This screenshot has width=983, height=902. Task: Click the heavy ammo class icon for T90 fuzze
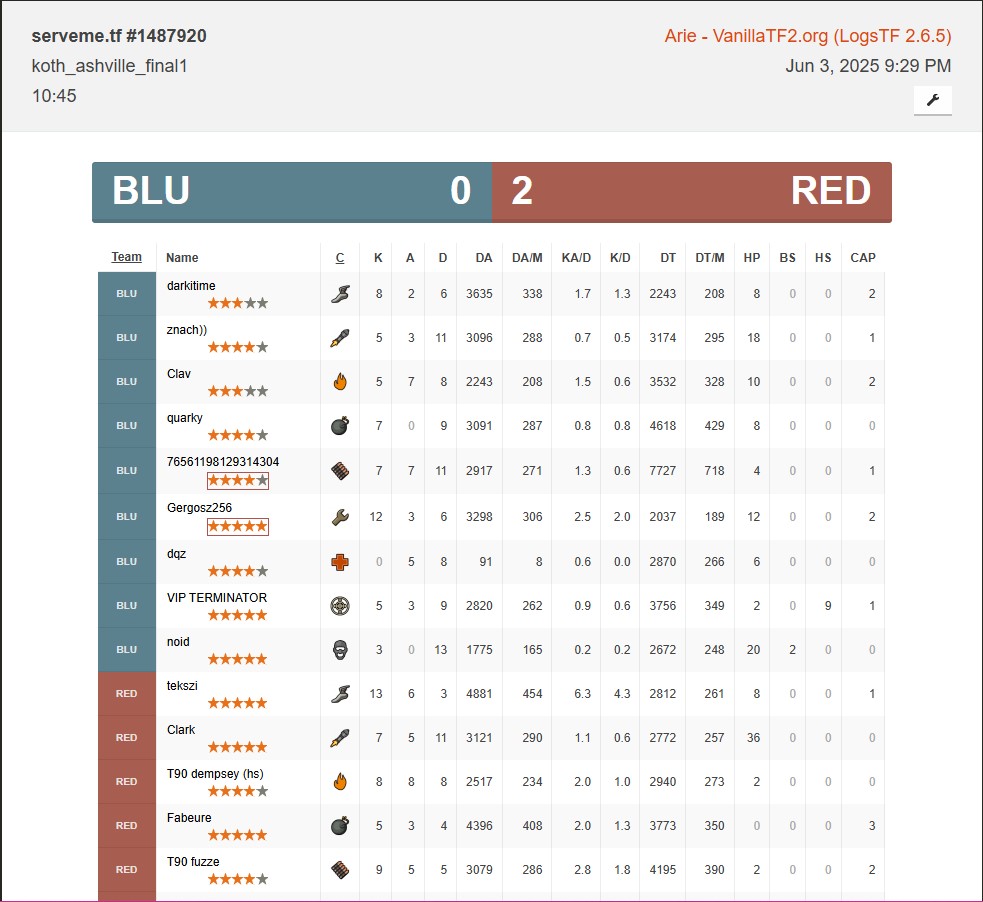coord(340,870)
